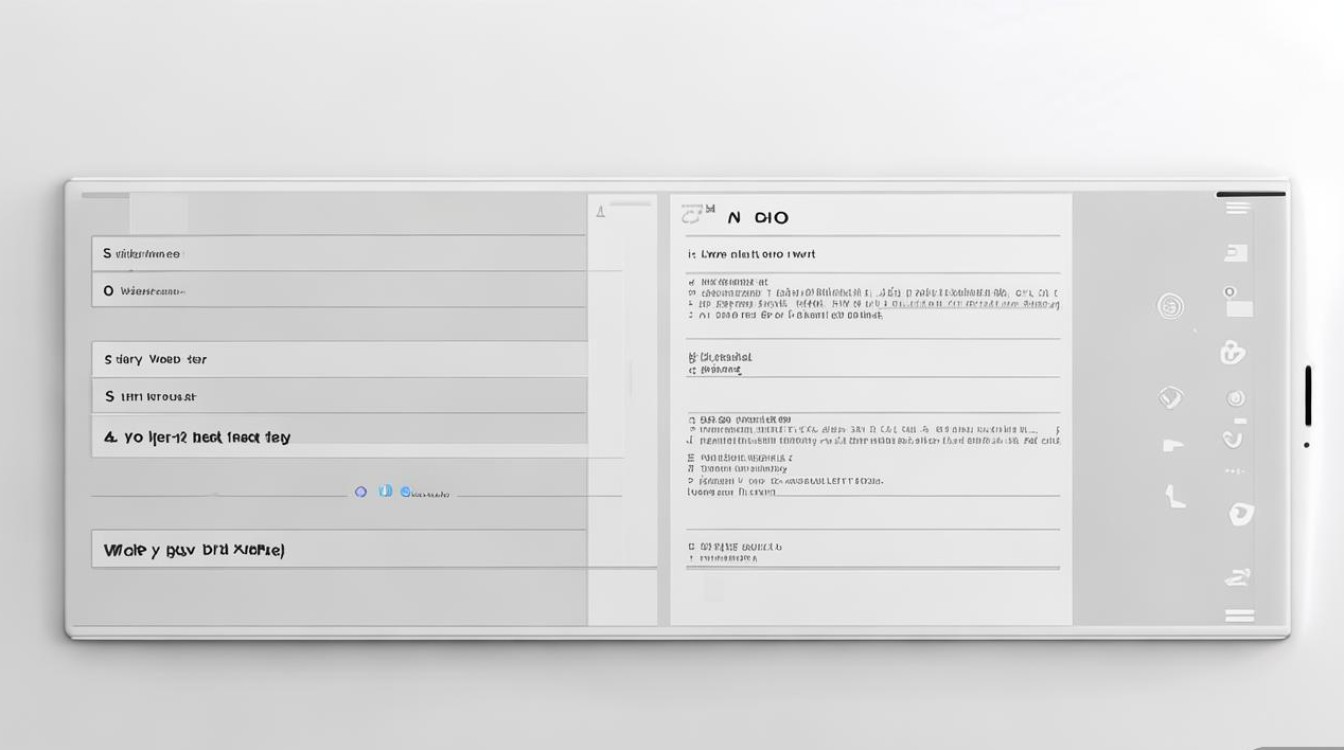Click the small folder icon below hamburger menu
Viewport: 1344px width, 750px height.
[x=1236, y=253]
